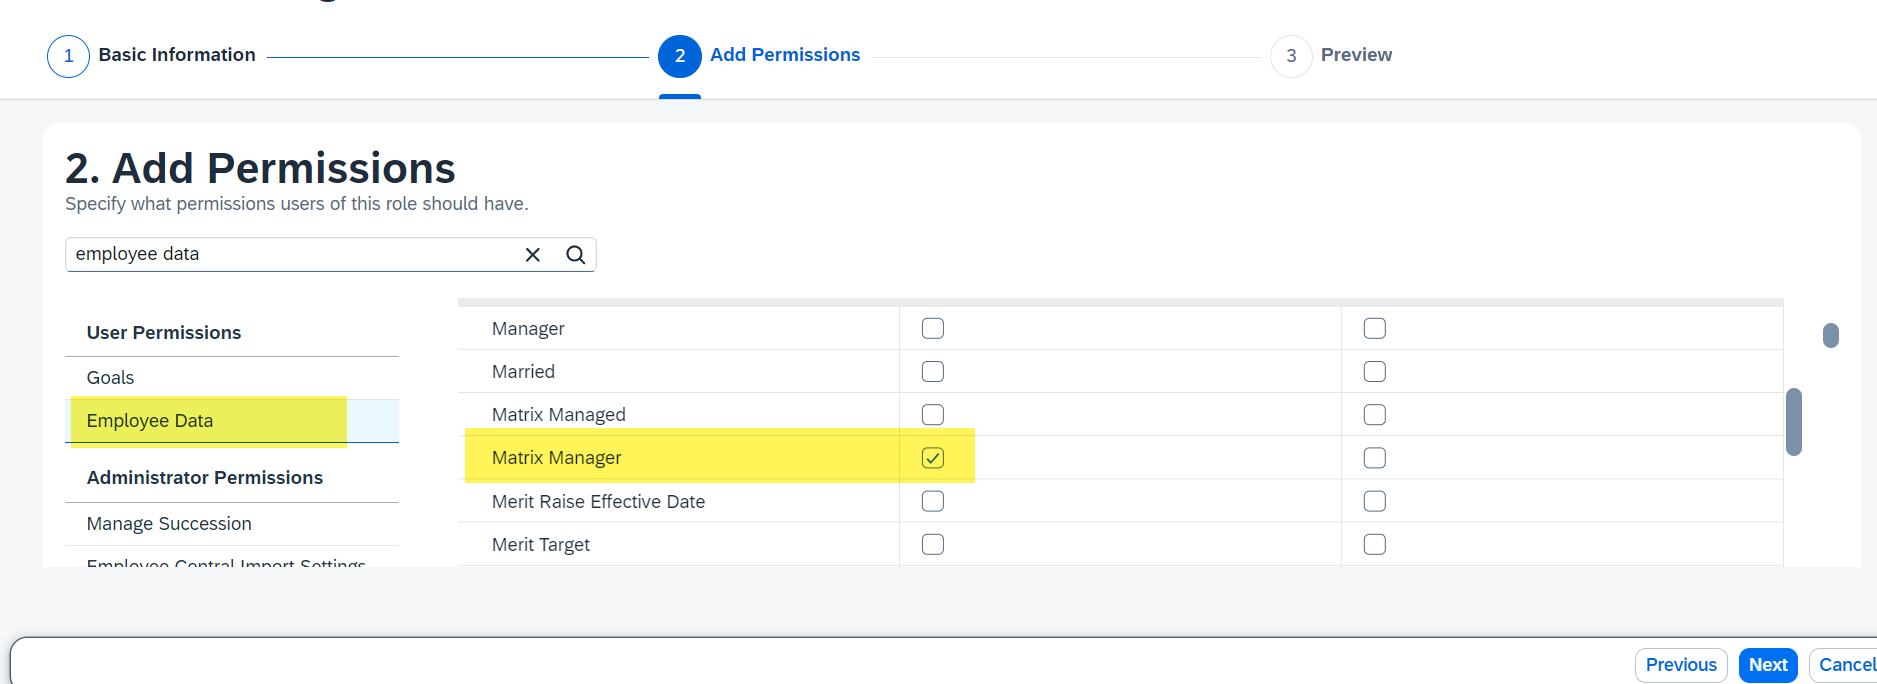Open Manage Succession permission category
This screenshot has width=1877, height=684.
(232, 524)
